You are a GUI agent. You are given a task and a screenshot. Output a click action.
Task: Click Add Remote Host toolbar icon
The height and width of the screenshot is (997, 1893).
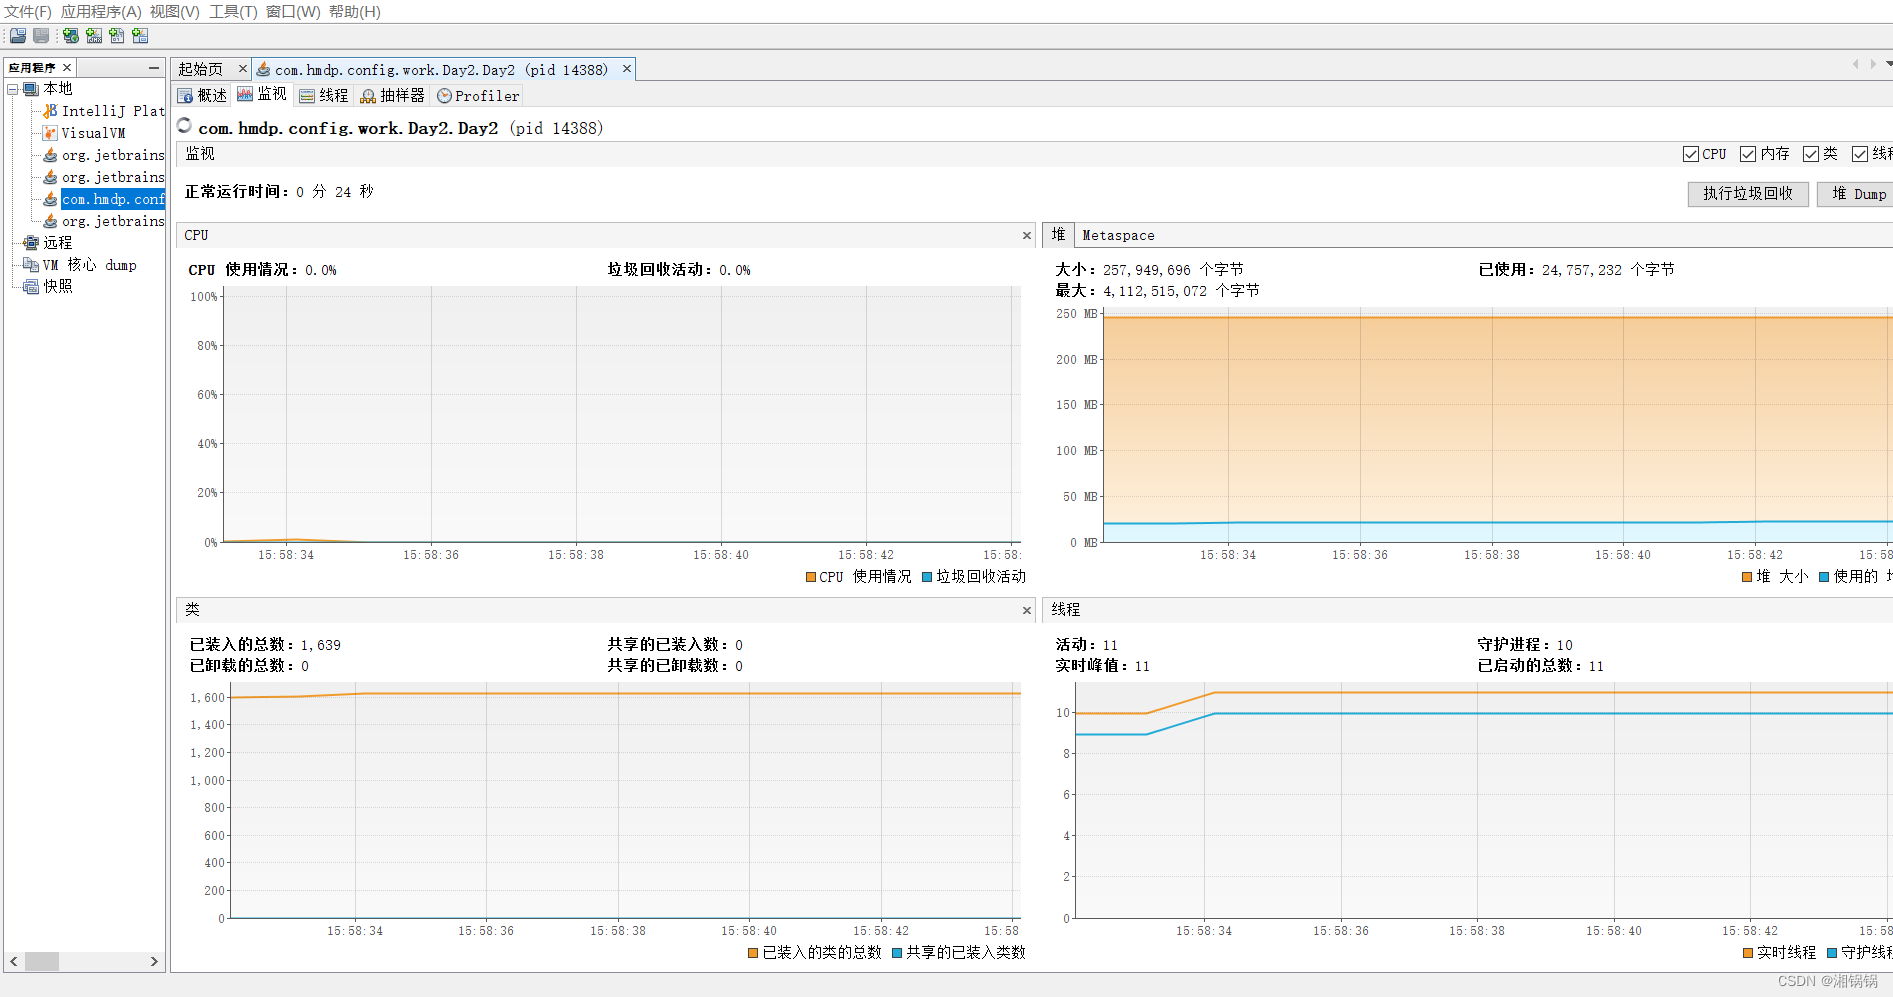click(71, 36)
